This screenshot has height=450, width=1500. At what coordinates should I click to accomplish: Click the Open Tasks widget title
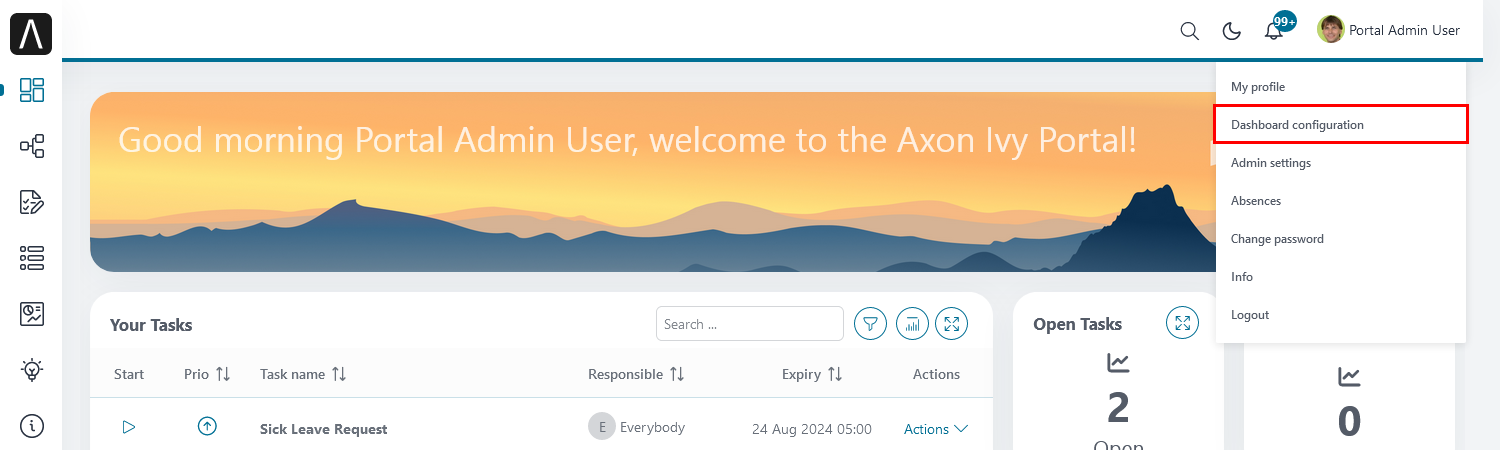[x=1077, y=324]
